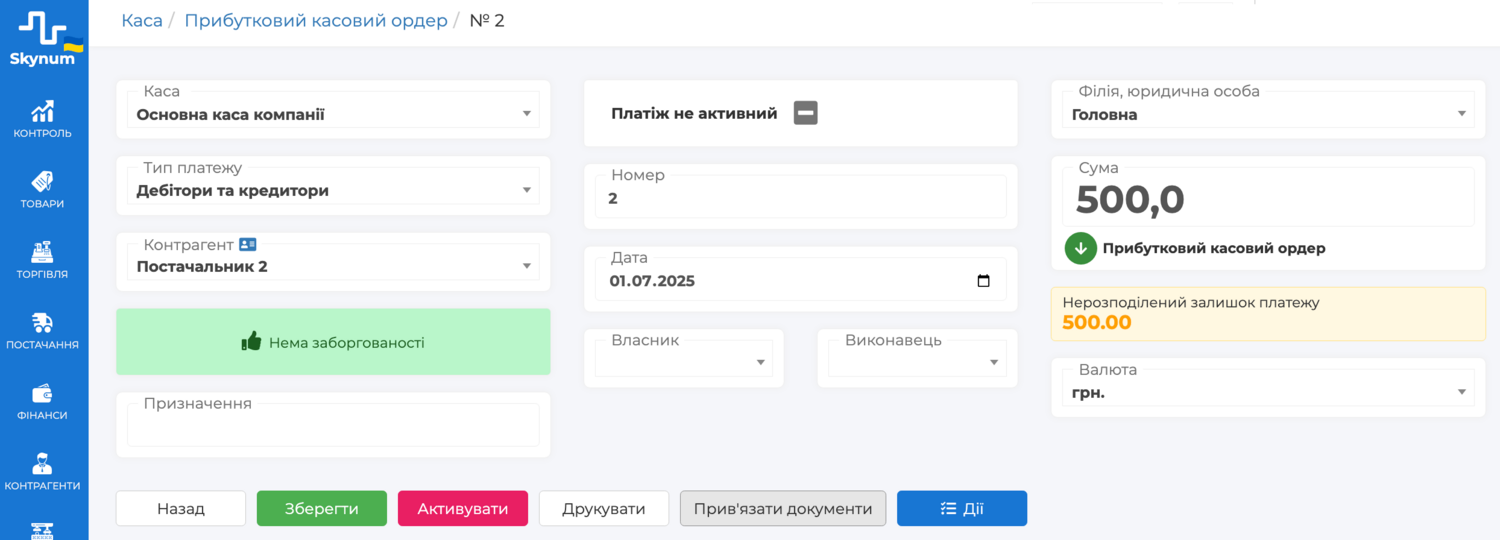Open the Контроль section icon in sidebar

point(43,111)
